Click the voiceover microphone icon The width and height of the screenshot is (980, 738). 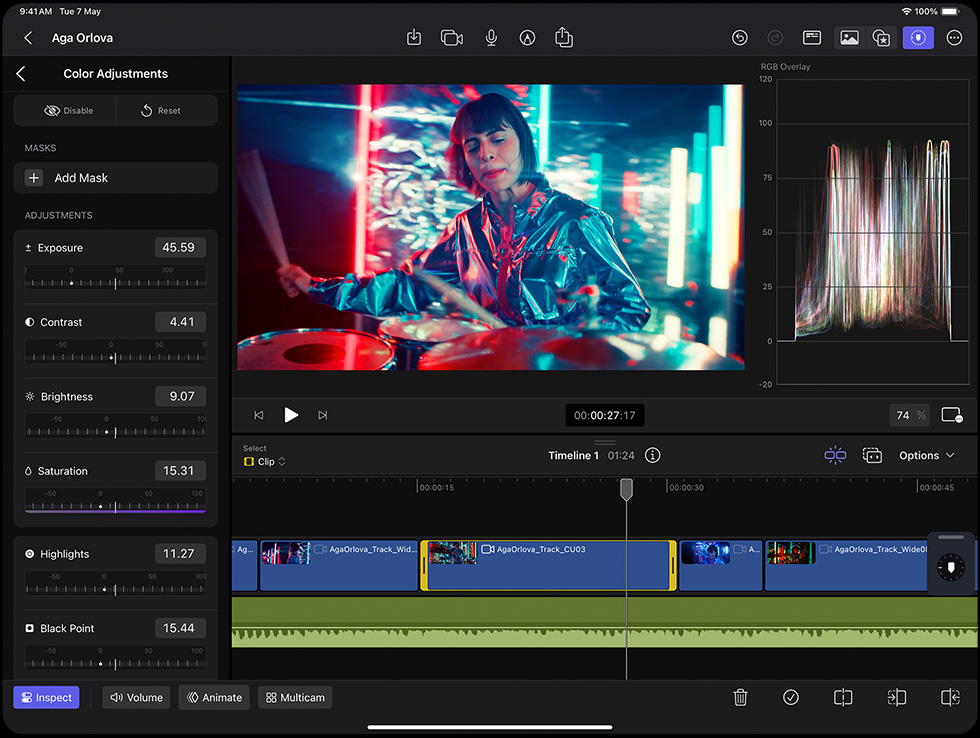(x=491, y=38)
